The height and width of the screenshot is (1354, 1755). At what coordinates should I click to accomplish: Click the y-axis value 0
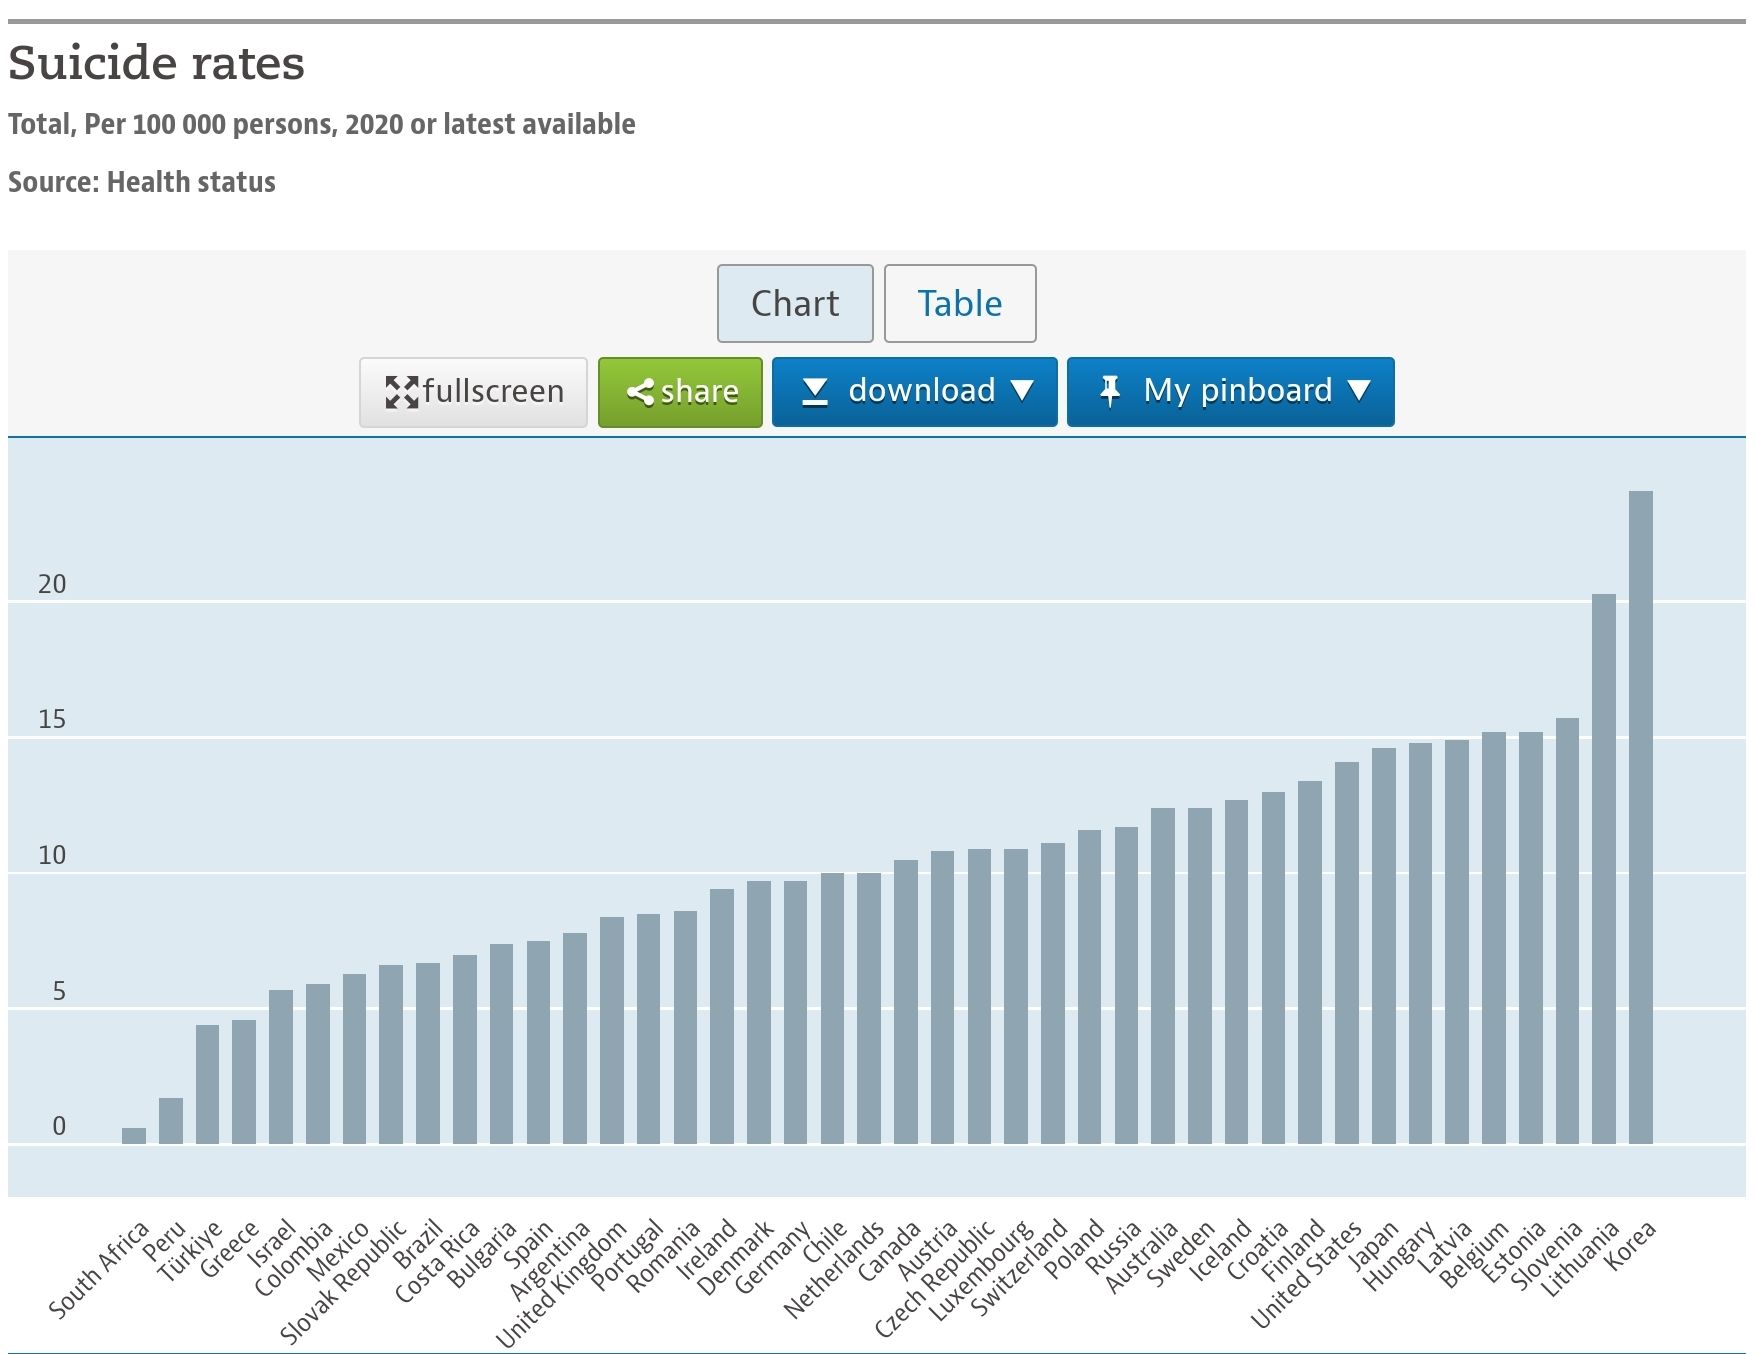point(59,1126)
